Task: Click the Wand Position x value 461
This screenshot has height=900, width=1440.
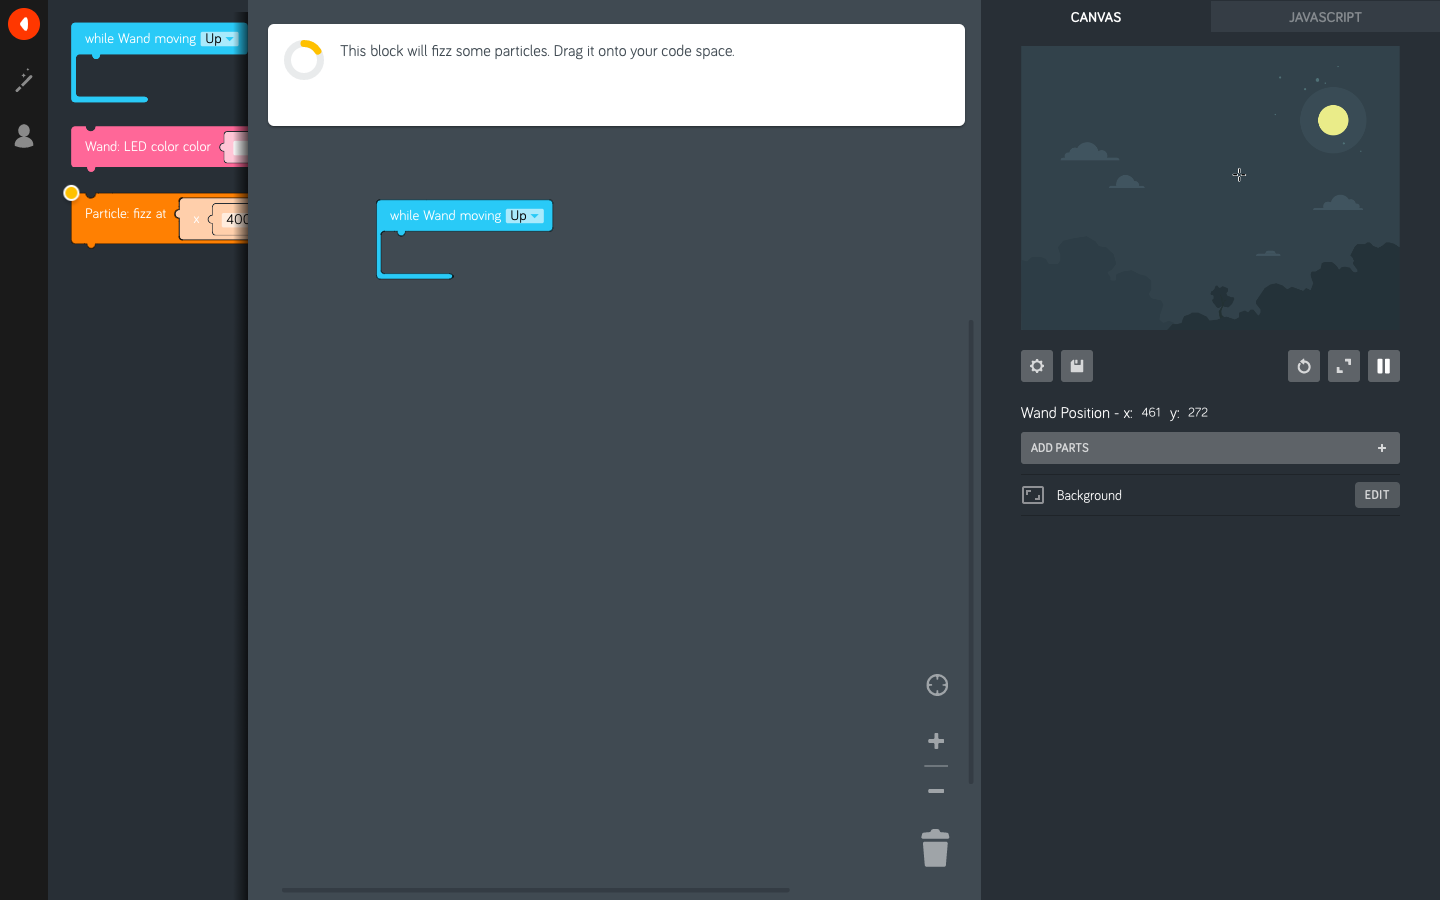Action: (1151, 412)
